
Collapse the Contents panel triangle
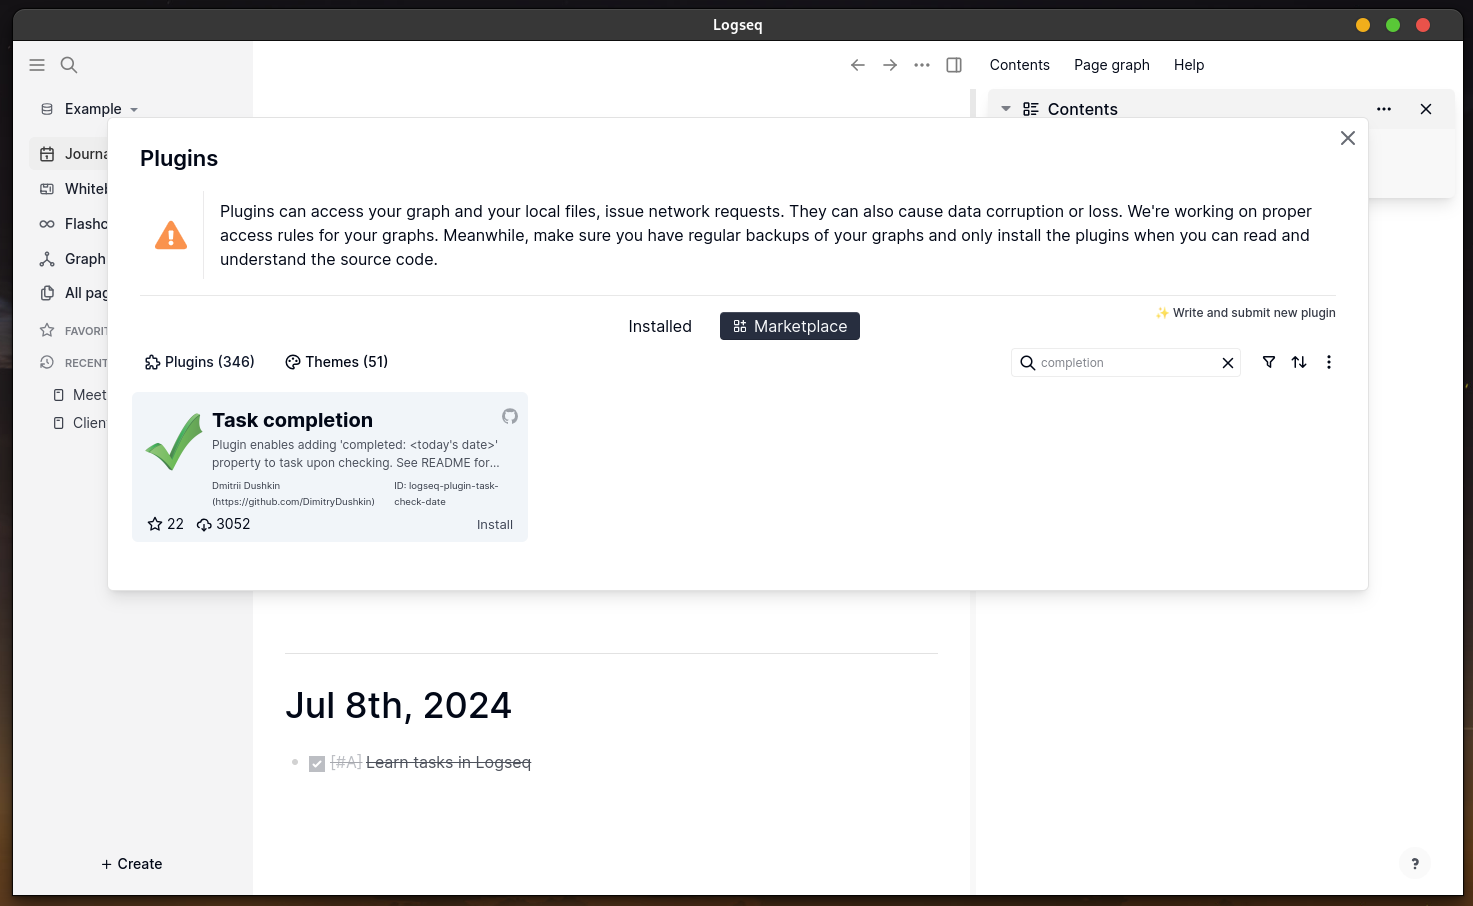coord(1006,109)
